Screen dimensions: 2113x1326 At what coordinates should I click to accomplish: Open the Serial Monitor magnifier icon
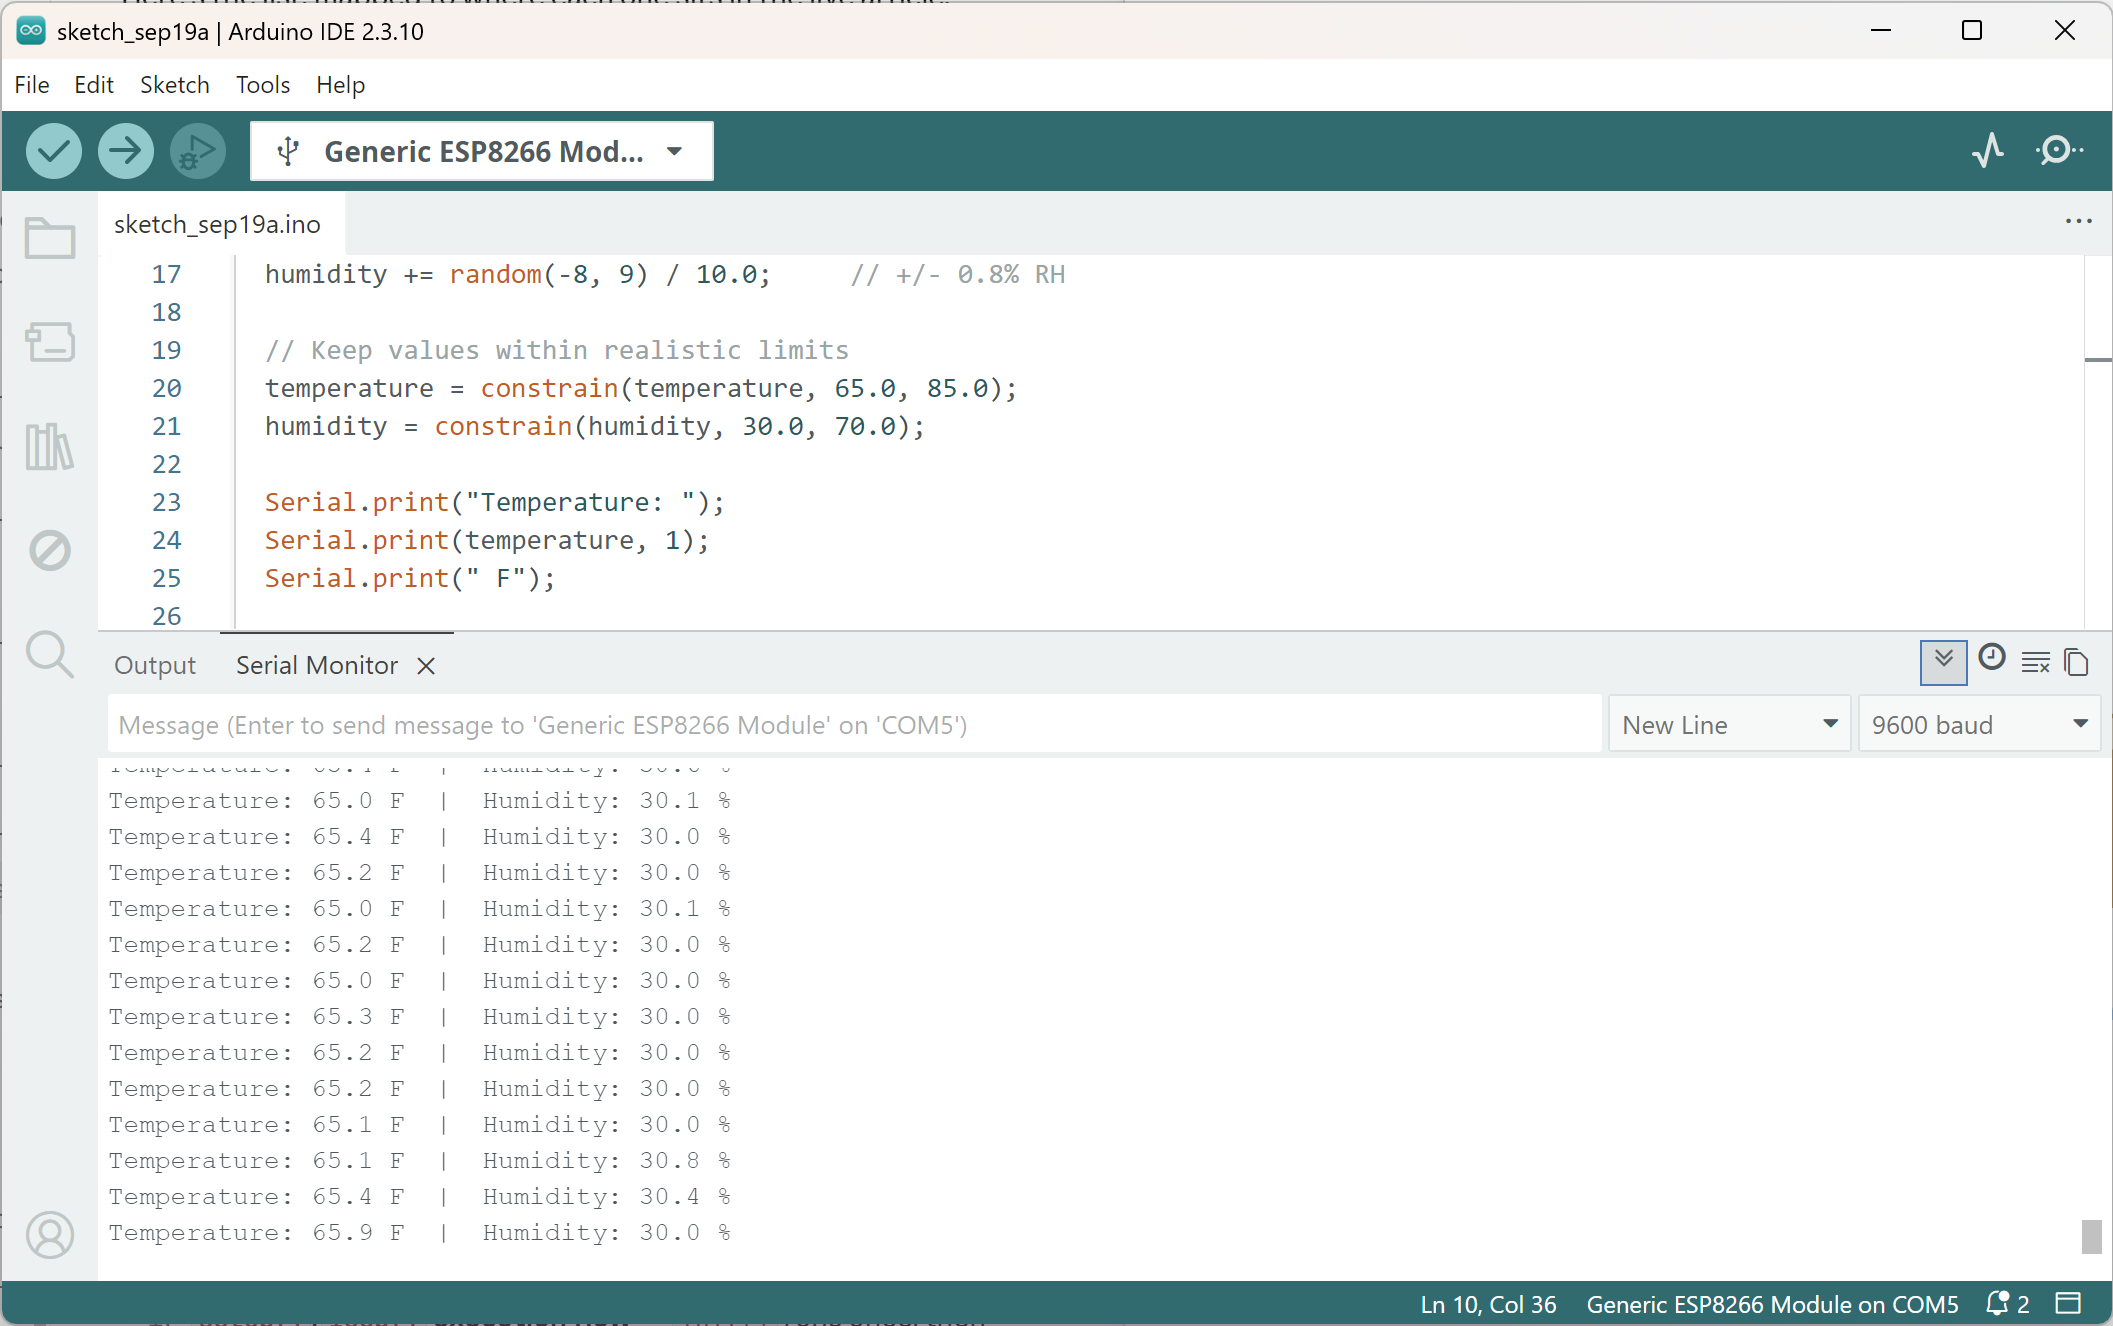pos(2060,151)
